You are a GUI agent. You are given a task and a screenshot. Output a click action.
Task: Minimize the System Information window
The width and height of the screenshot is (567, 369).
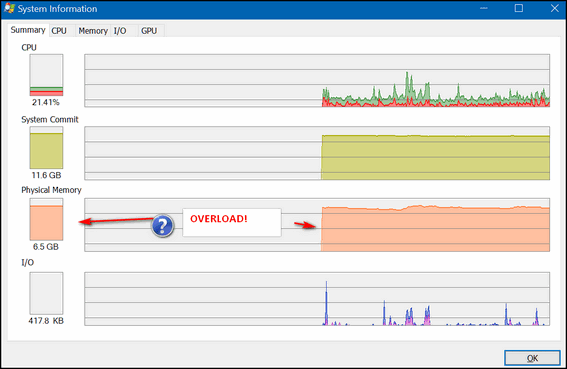[x=483, y=8]
